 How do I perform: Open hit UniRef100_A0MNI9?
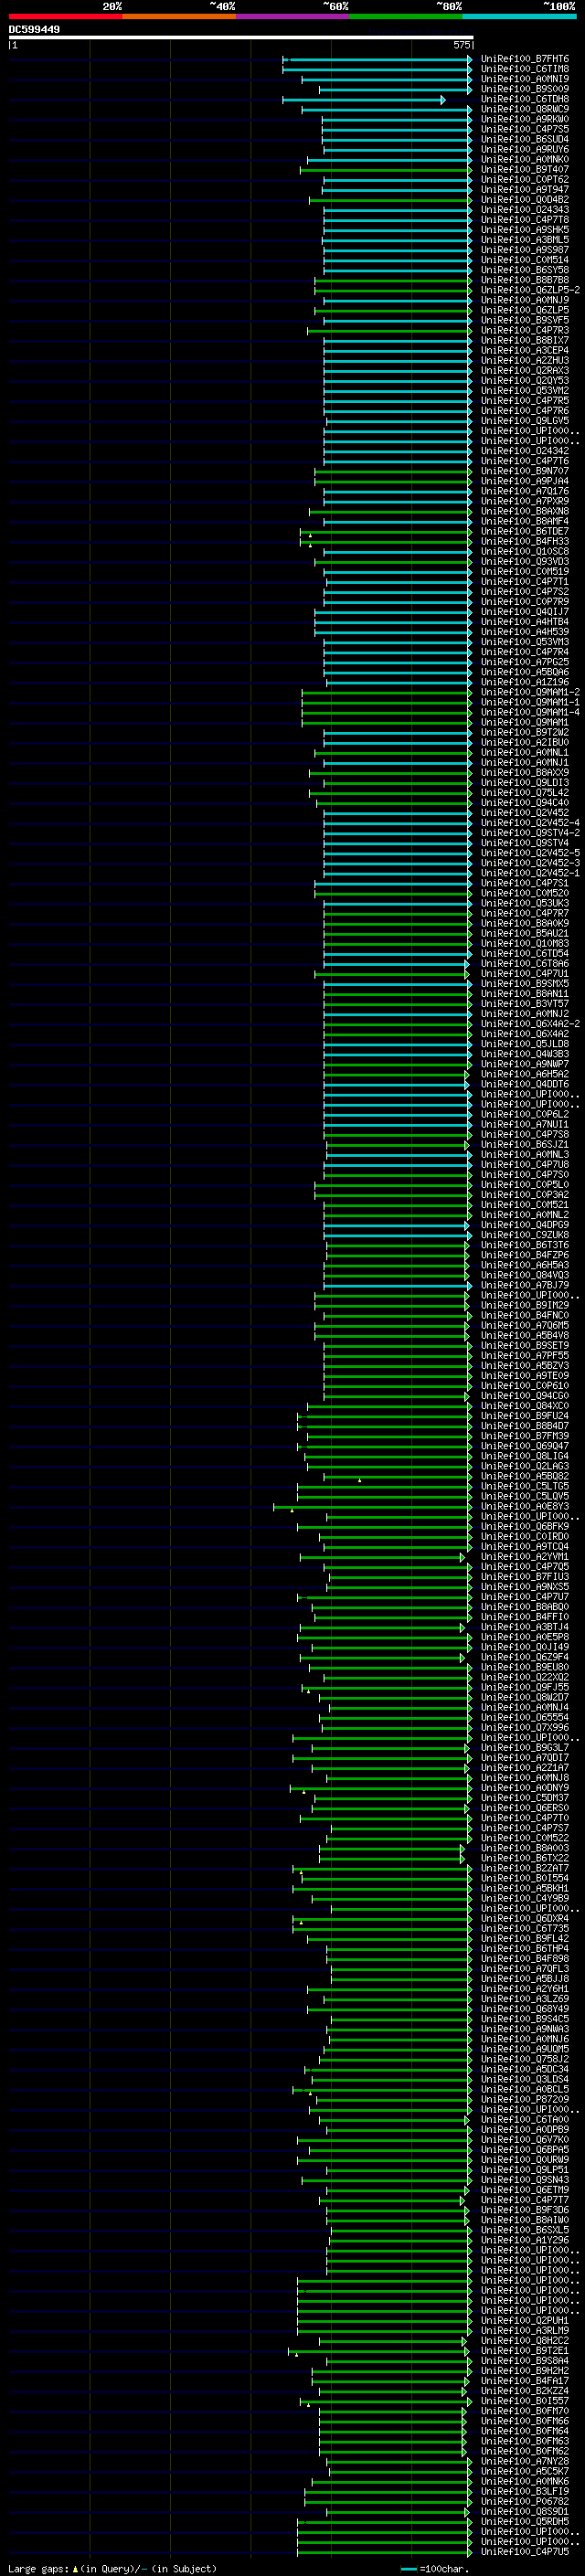click(525, 79)
